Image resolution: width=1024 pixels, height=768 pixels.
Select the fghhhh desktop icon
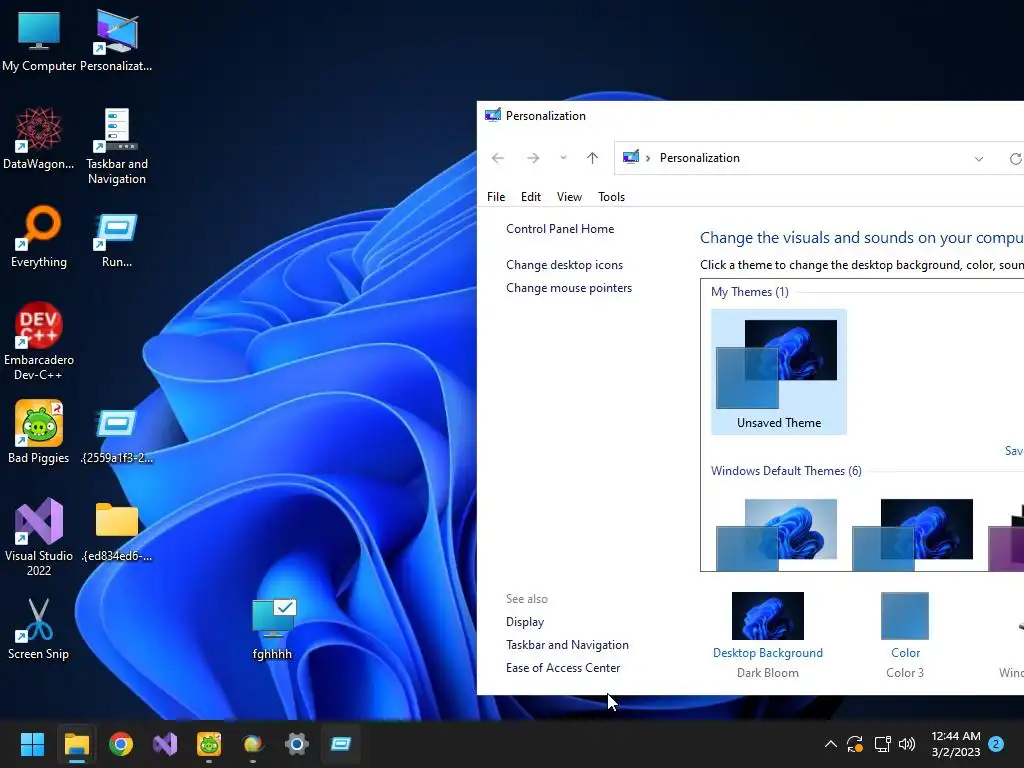tap(272, 630)
